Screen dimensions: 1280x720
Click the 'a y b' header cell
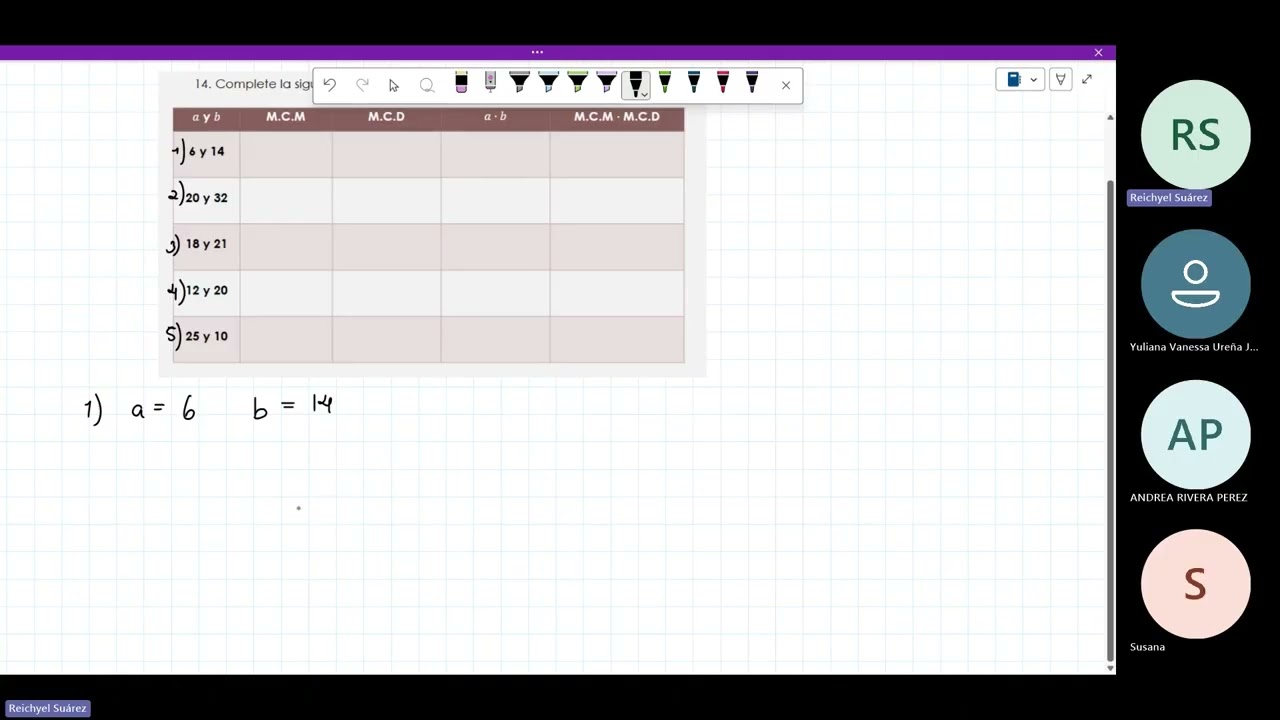pyautogui.click(x=206, y=117)
